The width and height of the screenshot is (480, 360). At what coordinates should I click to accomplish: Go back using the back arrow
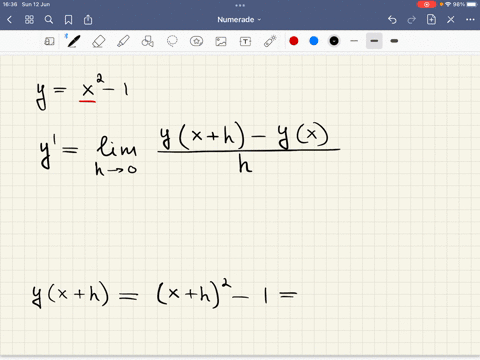[9, 20]
